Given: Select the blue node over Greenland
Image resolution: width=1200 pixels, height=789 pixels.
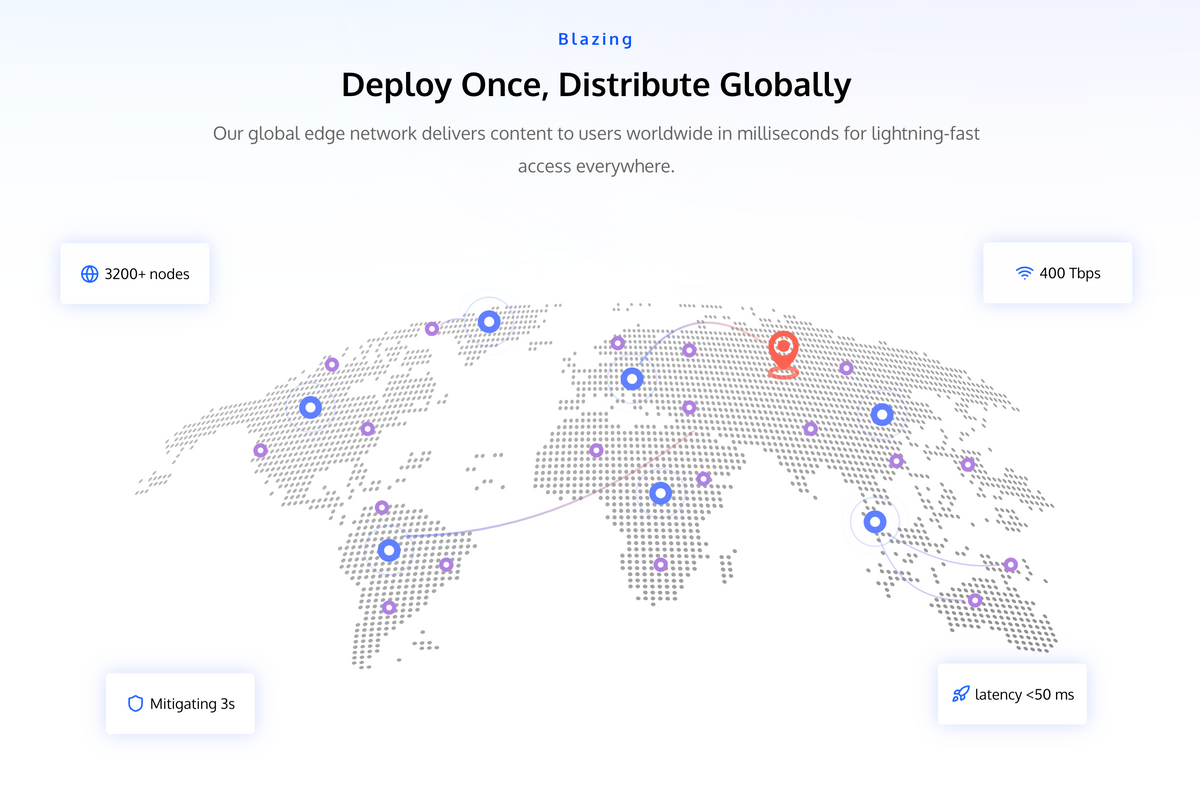Looking at the screenshot, I should 489,321.
